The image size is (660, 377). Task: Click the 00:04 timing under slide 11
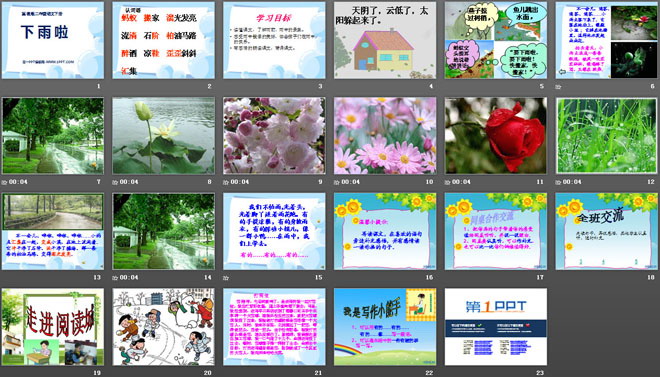pyautogui.click(x=462, y=182)
